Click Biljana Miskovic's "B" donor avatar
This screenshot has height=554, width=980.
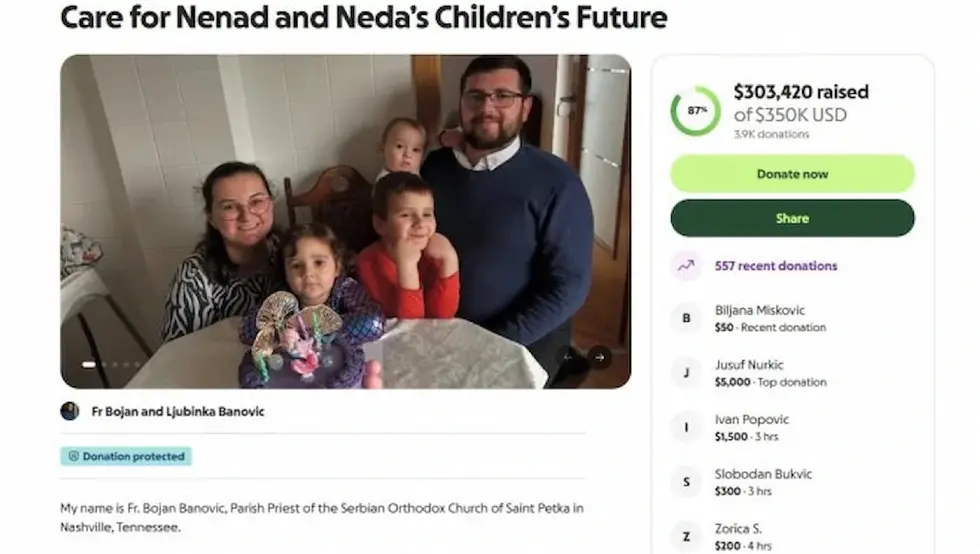685,318
